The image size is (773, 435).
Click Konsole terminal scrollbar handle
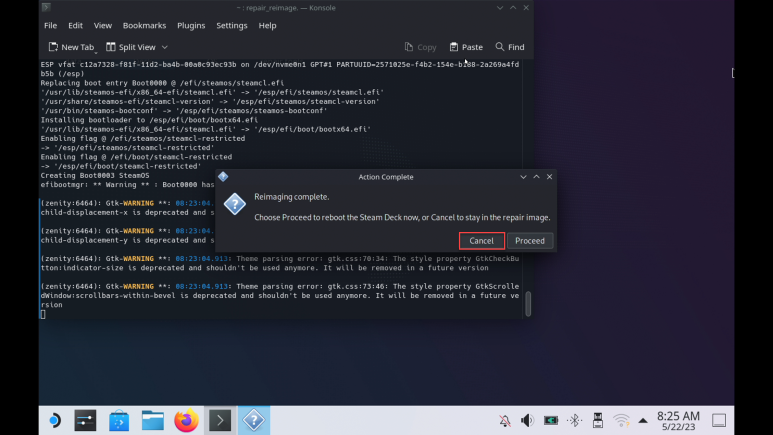pos(528,303)
